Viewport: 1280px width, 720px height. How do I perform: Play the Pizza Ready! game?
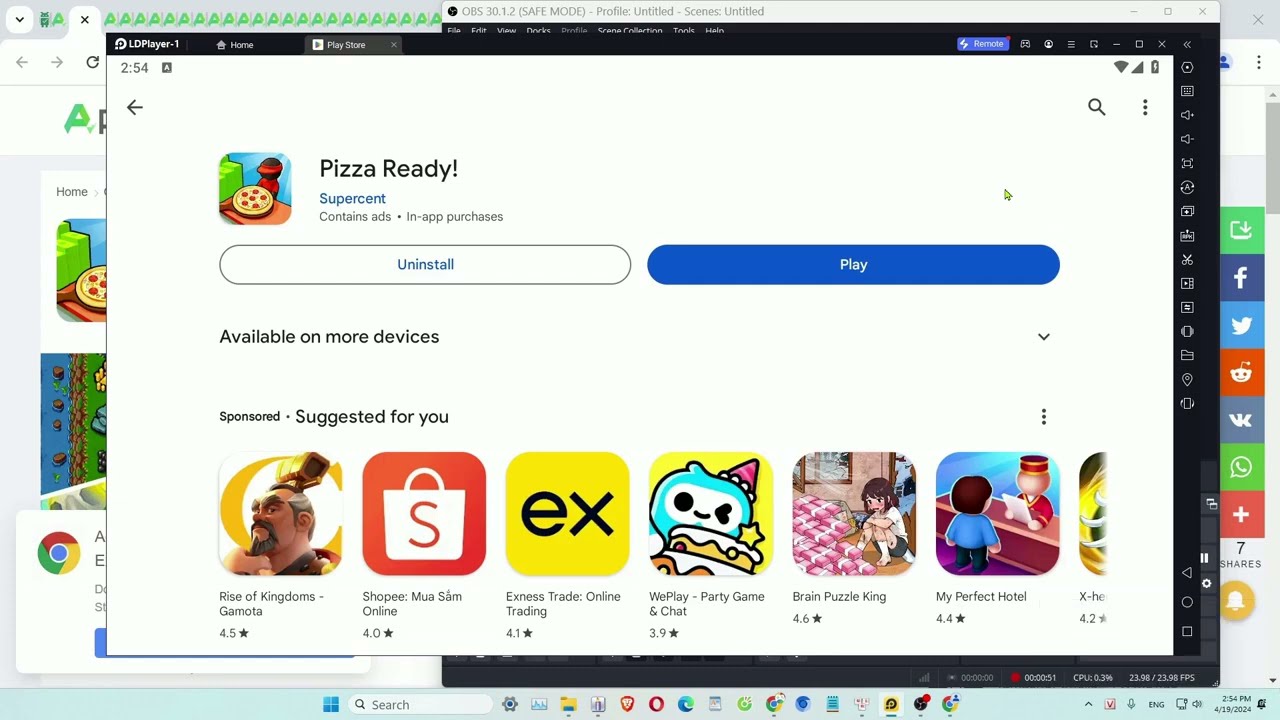pos(853,264)
